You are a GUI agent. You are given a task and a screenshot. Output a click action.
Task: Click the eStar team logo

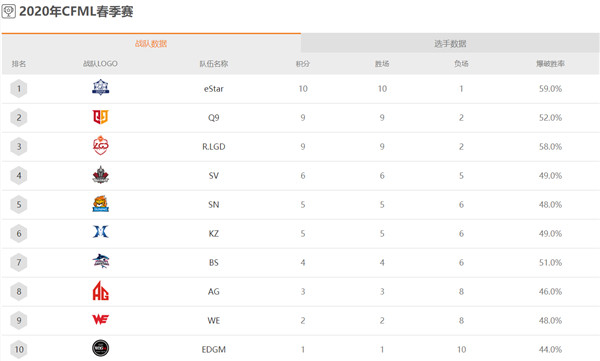101,88
